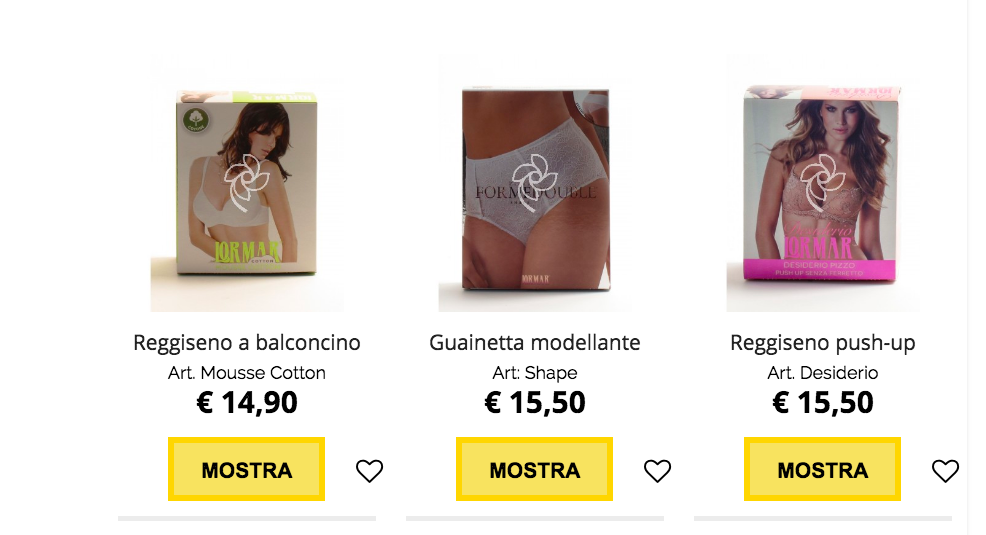Show the Guainetta modellante via MOSTRA button
Image resolution: width=986 pixels, height=535 pixels.
pos(535,469)
